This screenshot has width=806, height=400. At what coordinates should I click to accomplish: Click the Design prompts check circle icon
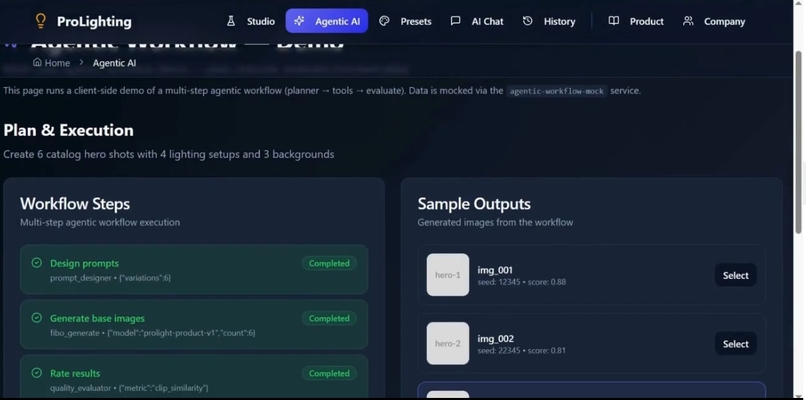36,263
